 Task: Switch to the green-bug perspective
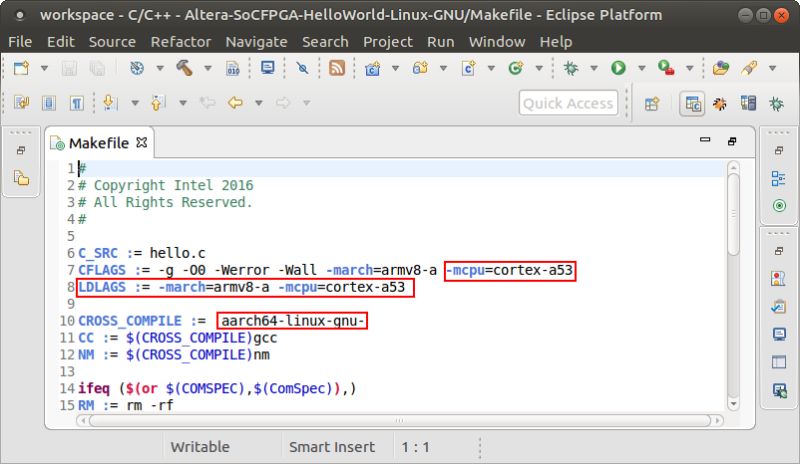coord(777,104)
